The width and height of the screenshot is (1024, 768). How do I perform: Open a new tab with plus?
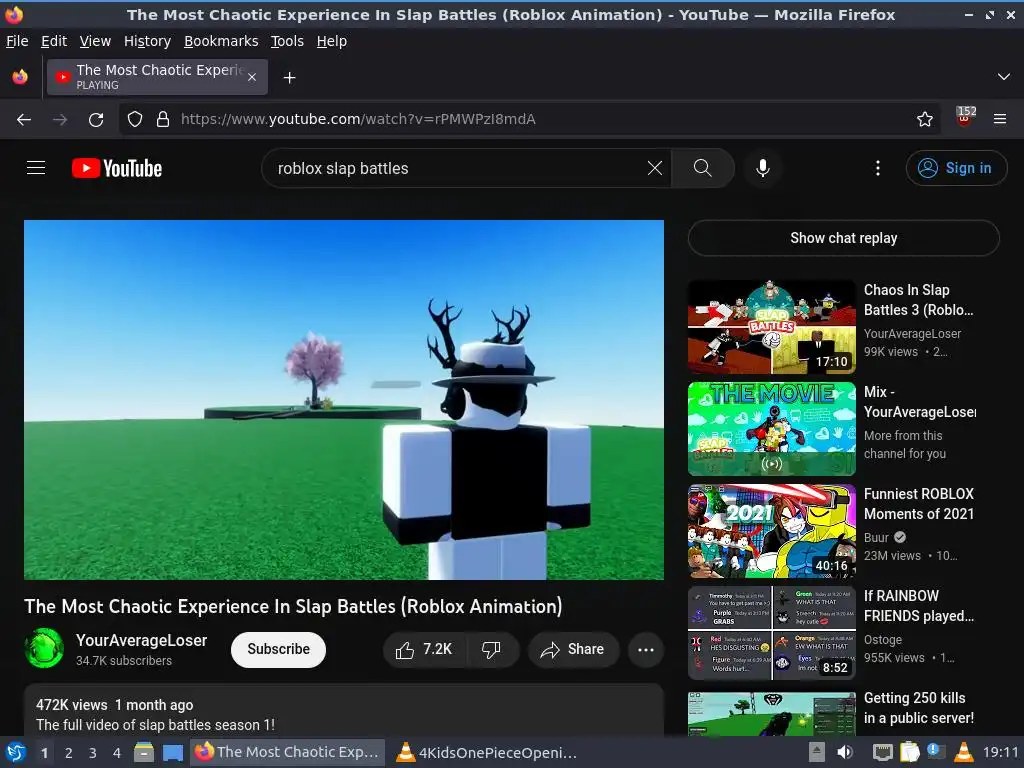pos(289,78)
